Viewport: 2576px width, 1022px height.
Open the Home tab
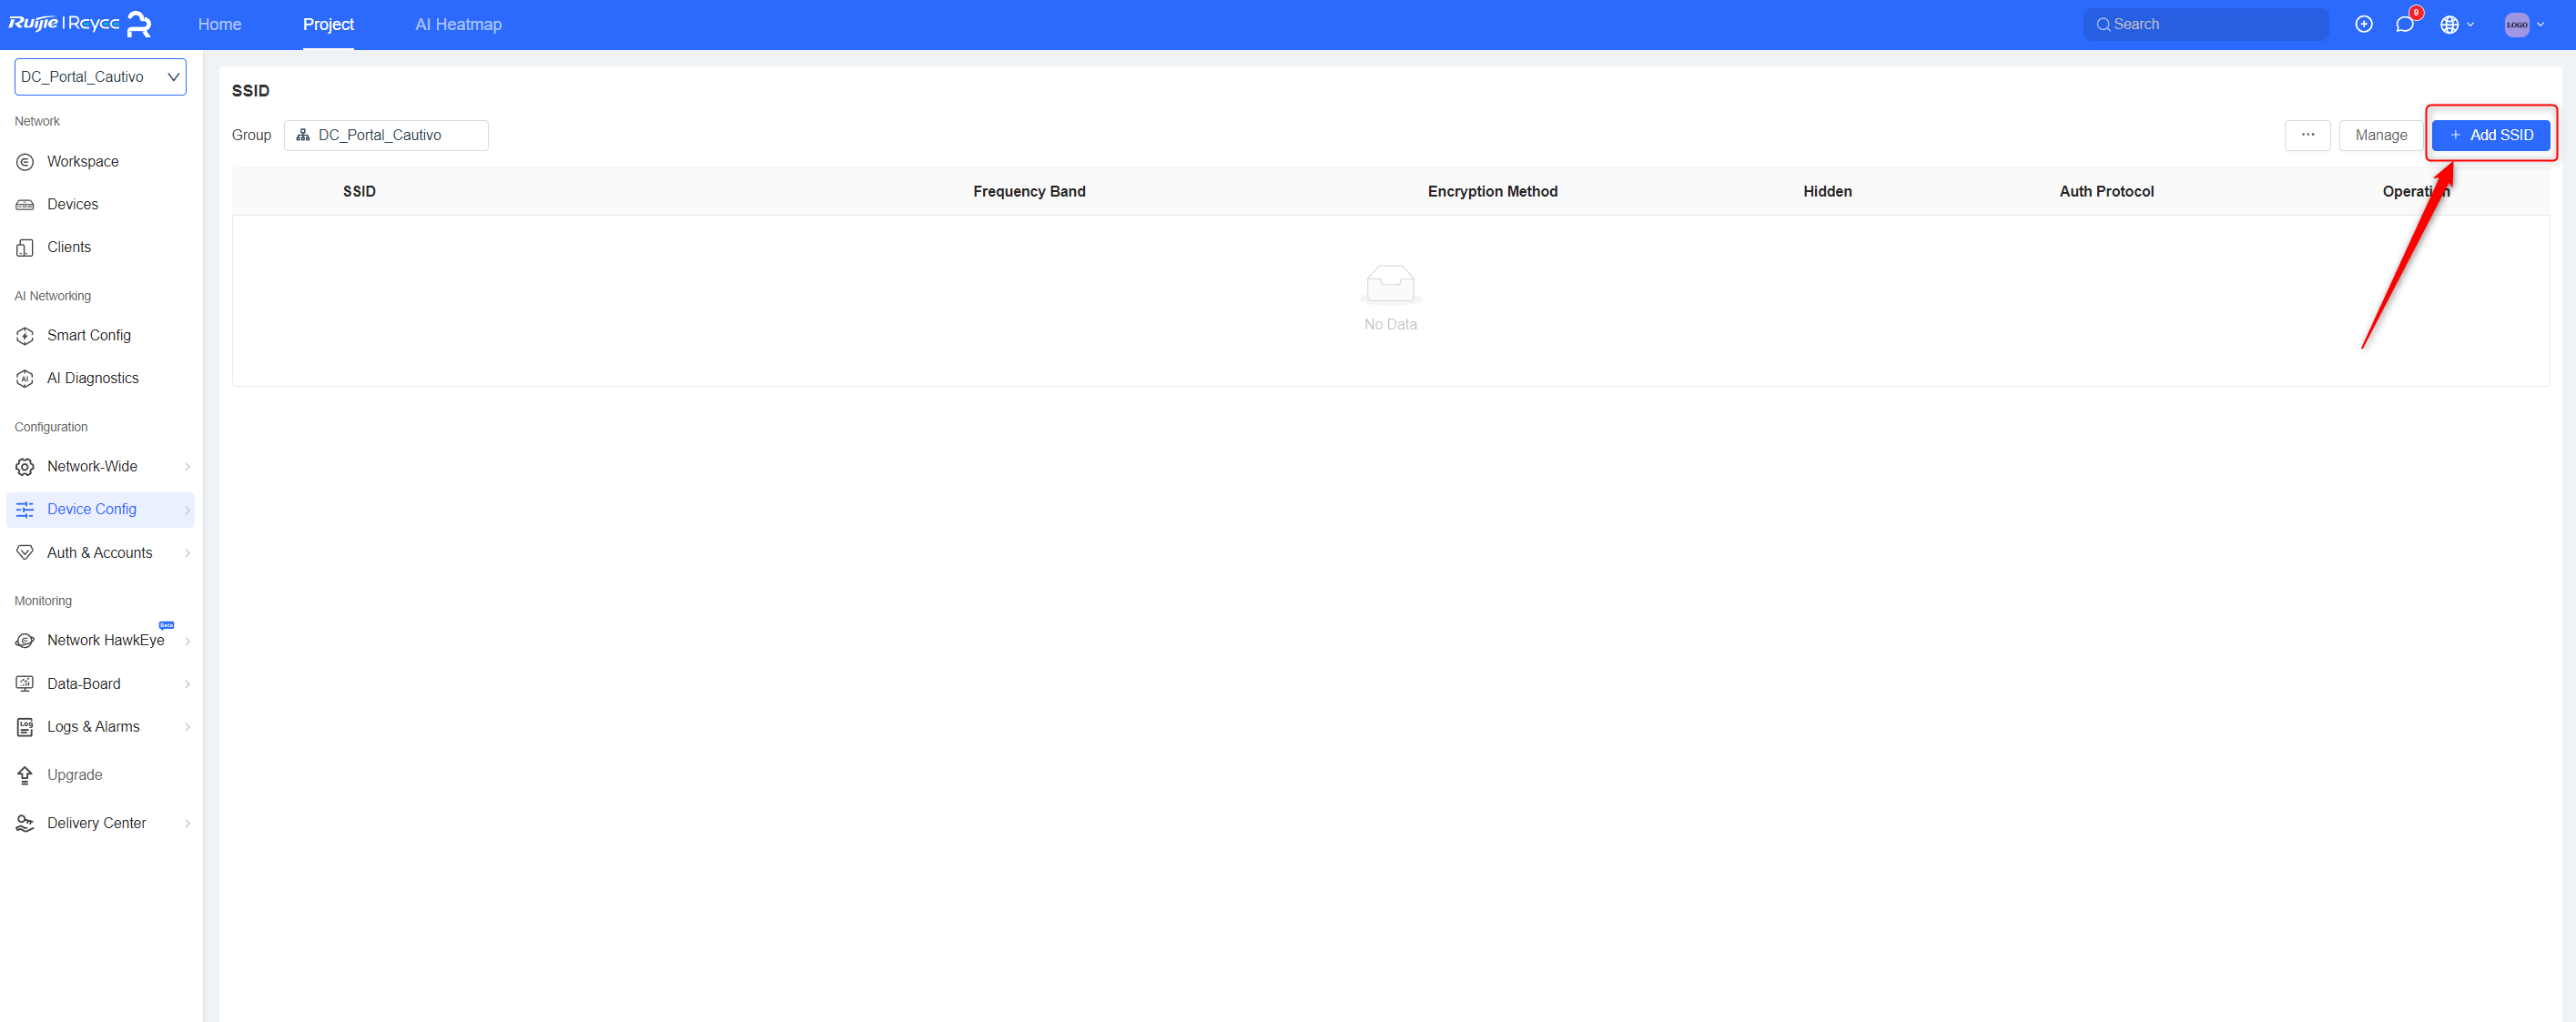219,24
